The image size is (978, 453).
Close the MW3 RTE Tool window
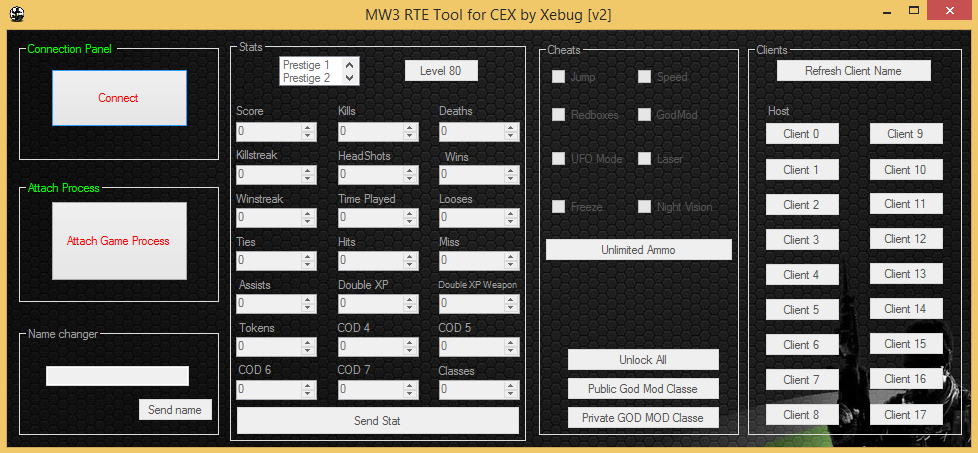[x=949, y=11]
